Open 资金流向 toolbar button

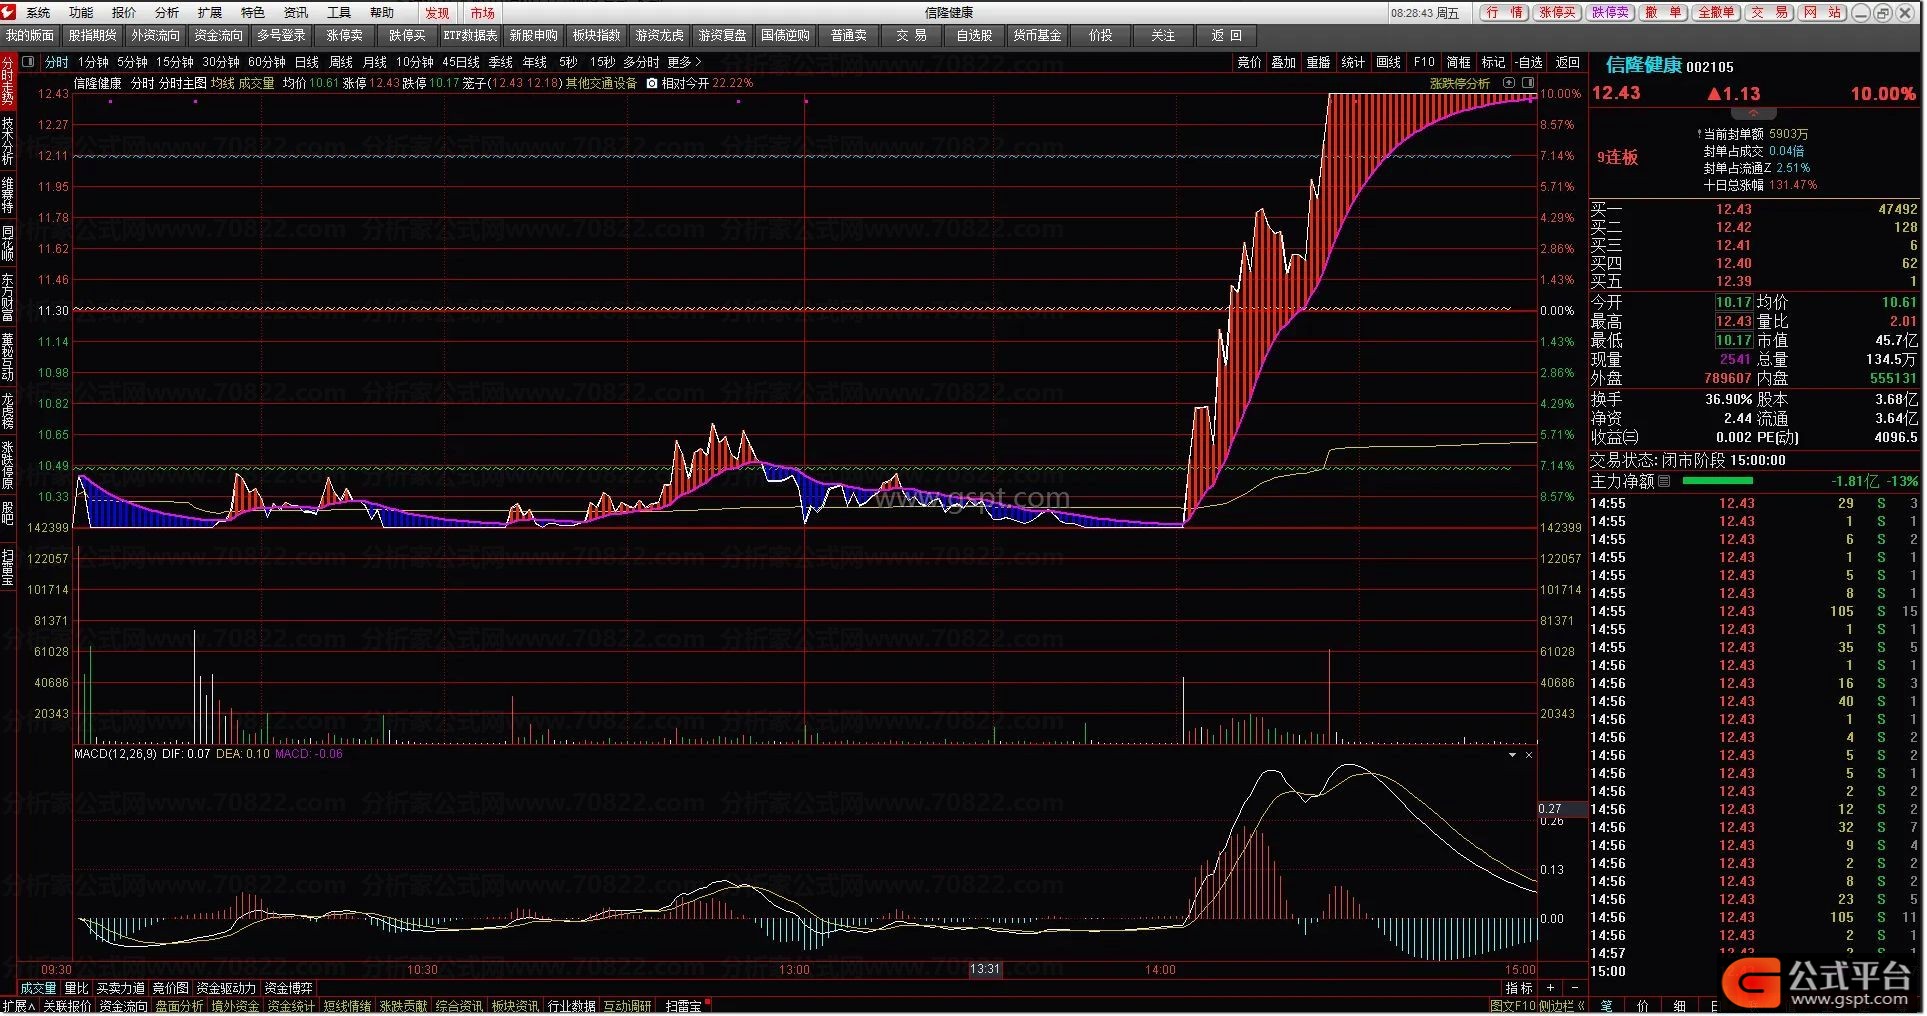(x=218, y=35)
